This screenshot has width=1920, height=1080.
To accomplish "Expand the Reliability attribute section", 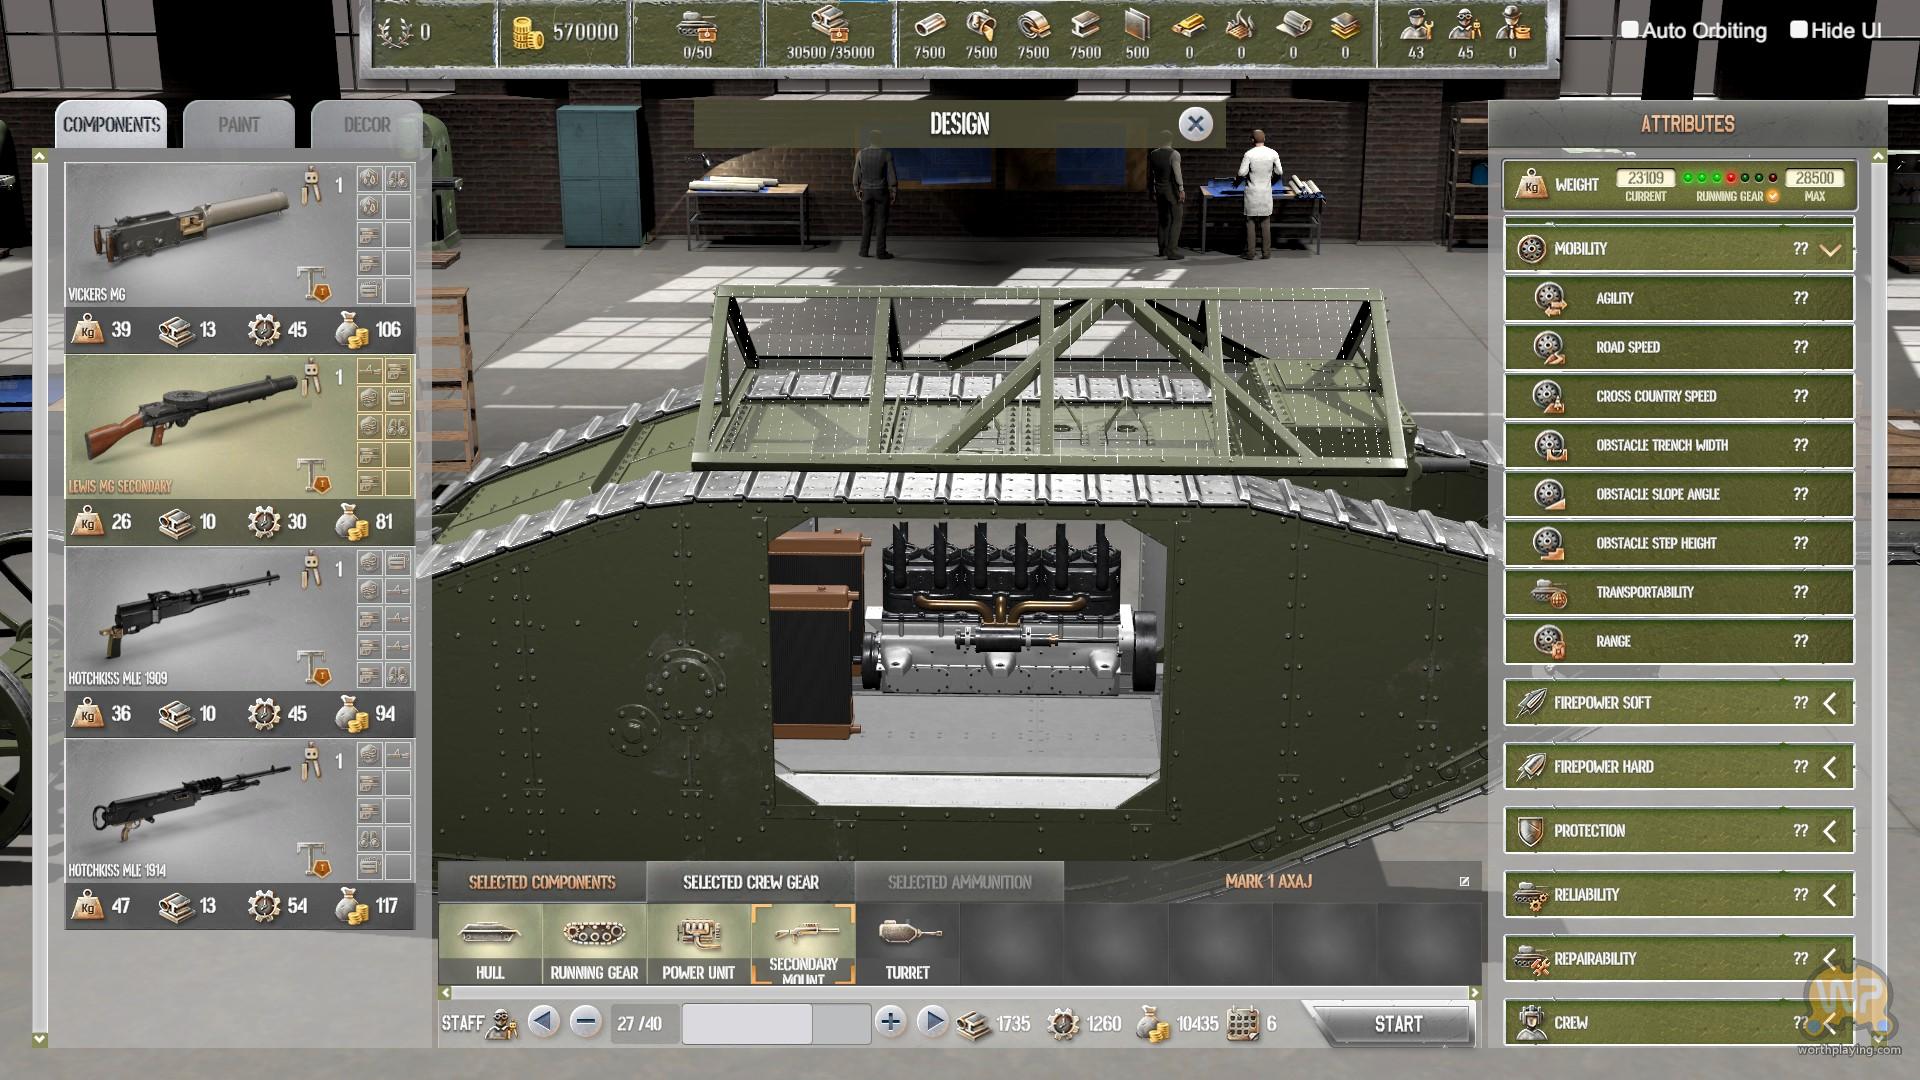I will [x=1830, y=895].
